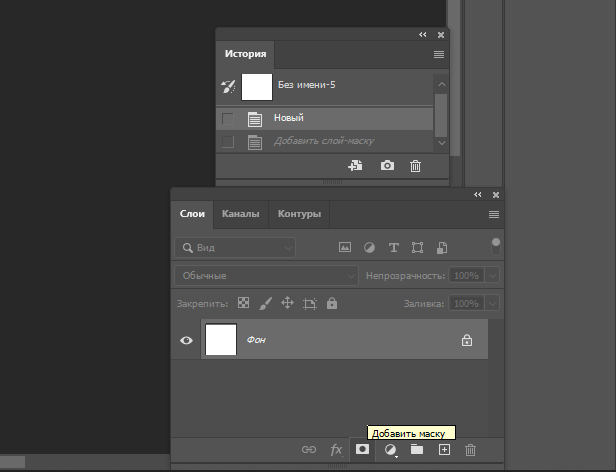Close the История panel
This screenshot has height=472, width=616.
441,35
